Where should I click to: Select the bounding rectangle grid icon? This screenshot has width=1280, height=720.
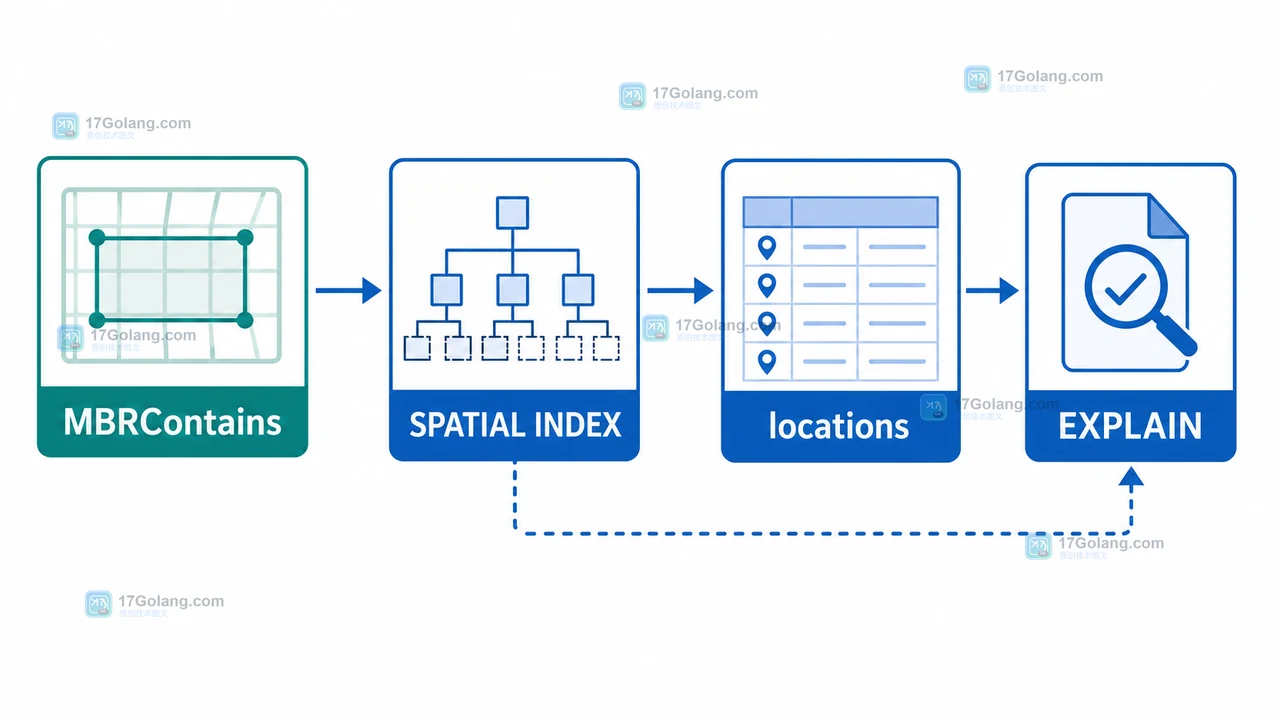click(171, 277)
